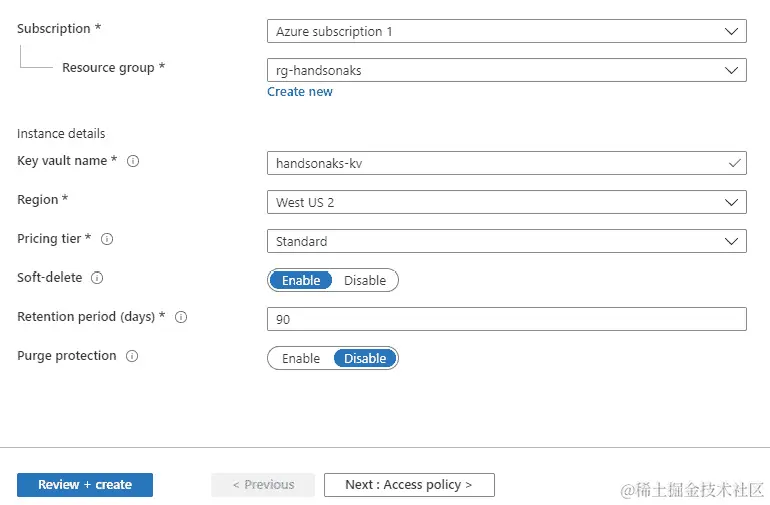Select Disable for Purge protection
770x505 pixels.
click(x=365, y=358)
